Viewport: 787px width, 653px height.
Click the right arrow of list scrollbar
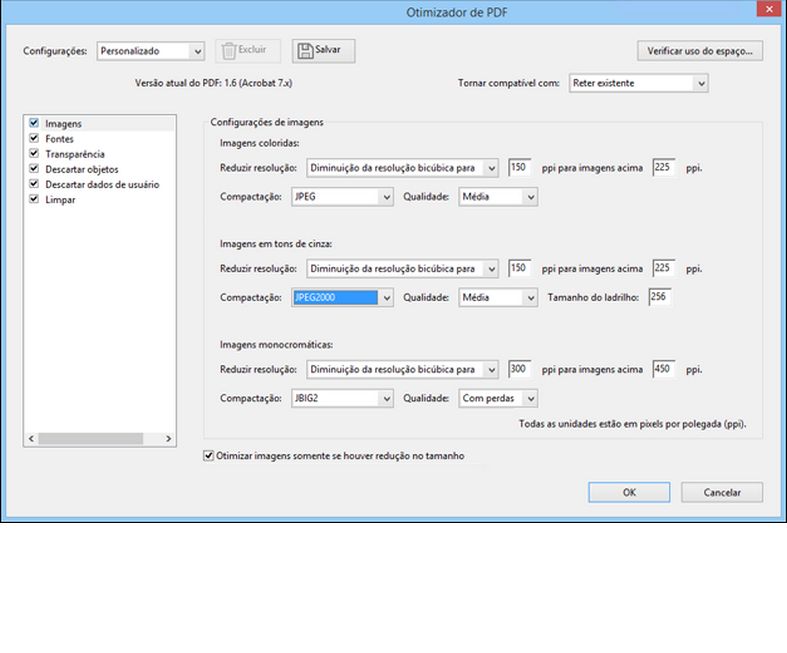[169, 439]
